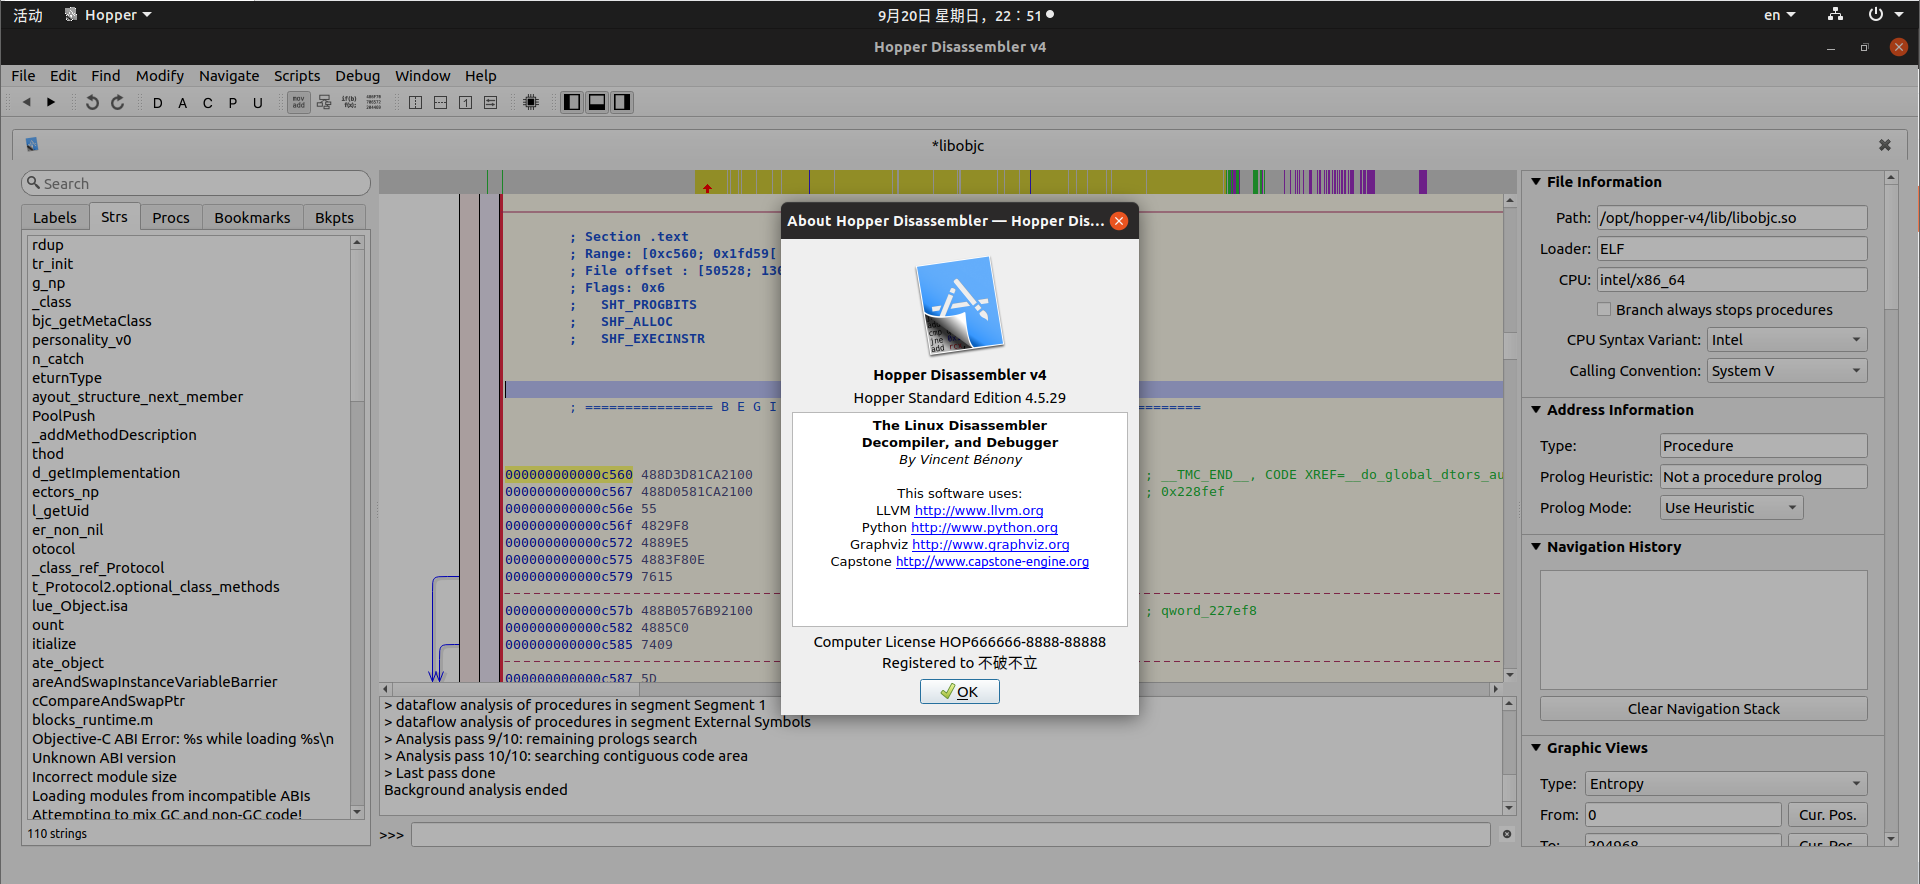
Task: Click the strings list vertical scrollbar
Action: click(x=357, y=528)
